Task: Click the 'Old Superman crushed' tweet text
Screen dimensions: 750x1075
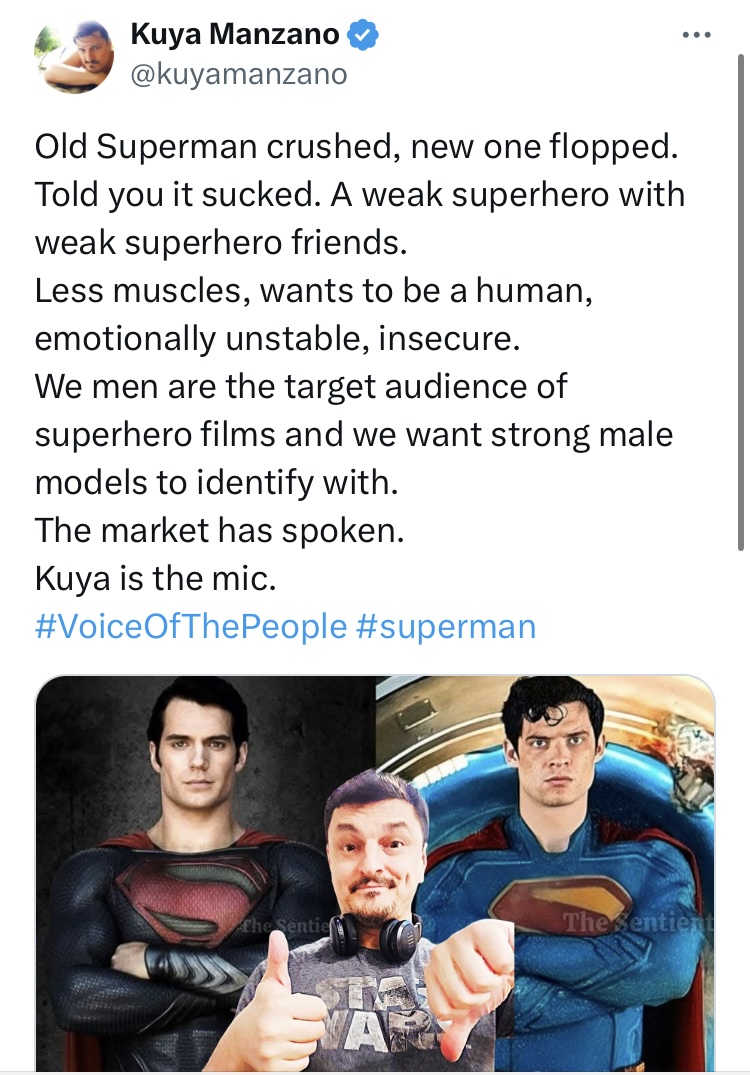Action: (215, 146)
